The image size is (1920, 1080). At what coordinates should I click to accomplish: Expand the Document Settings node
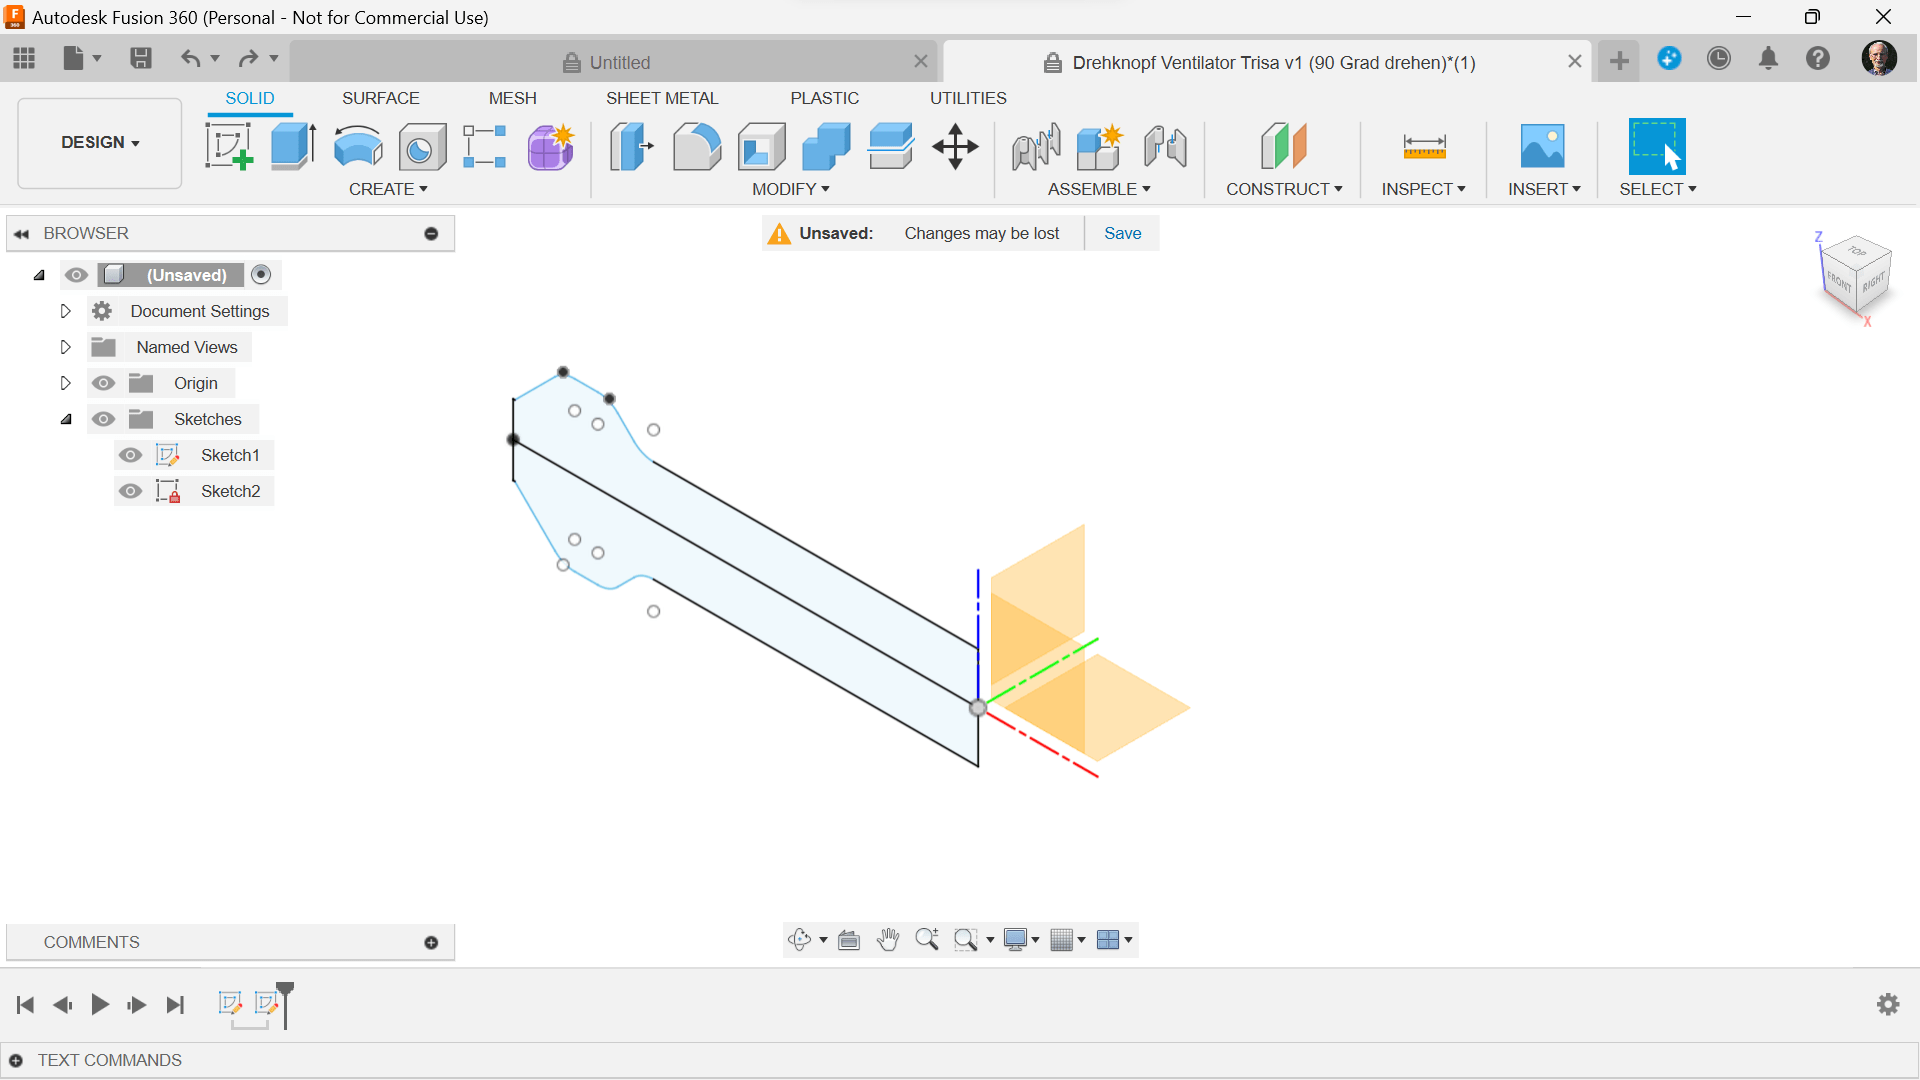coord(65,311)
